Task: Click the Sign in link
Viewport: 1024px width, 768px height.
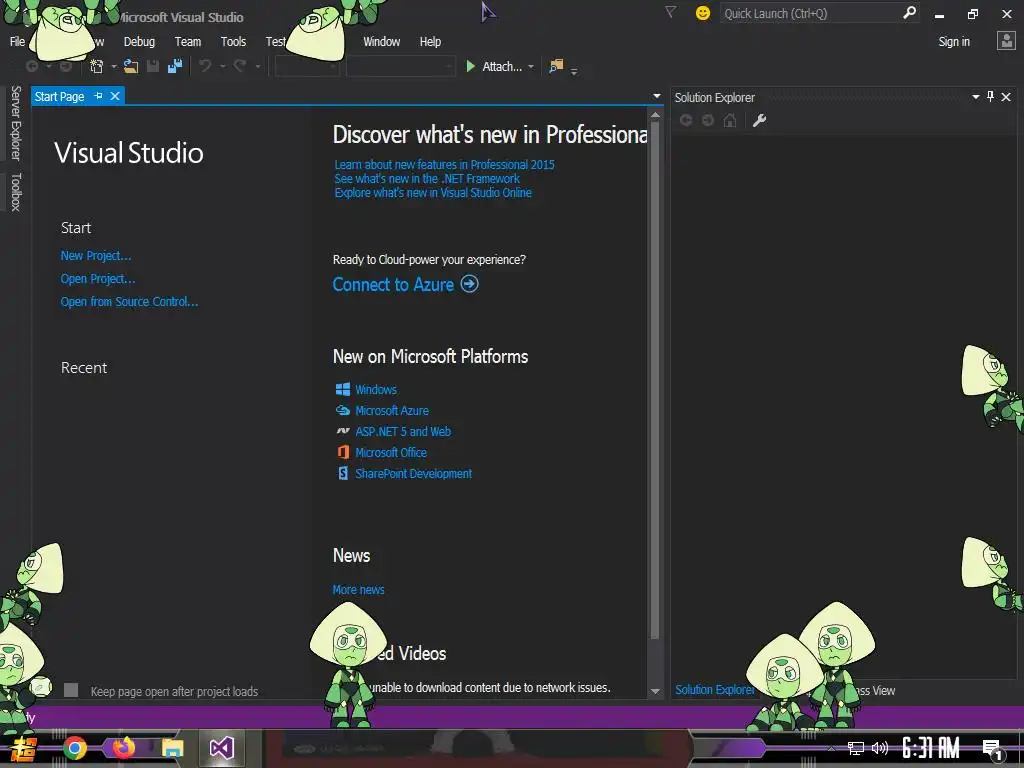Action: point(954,41)
